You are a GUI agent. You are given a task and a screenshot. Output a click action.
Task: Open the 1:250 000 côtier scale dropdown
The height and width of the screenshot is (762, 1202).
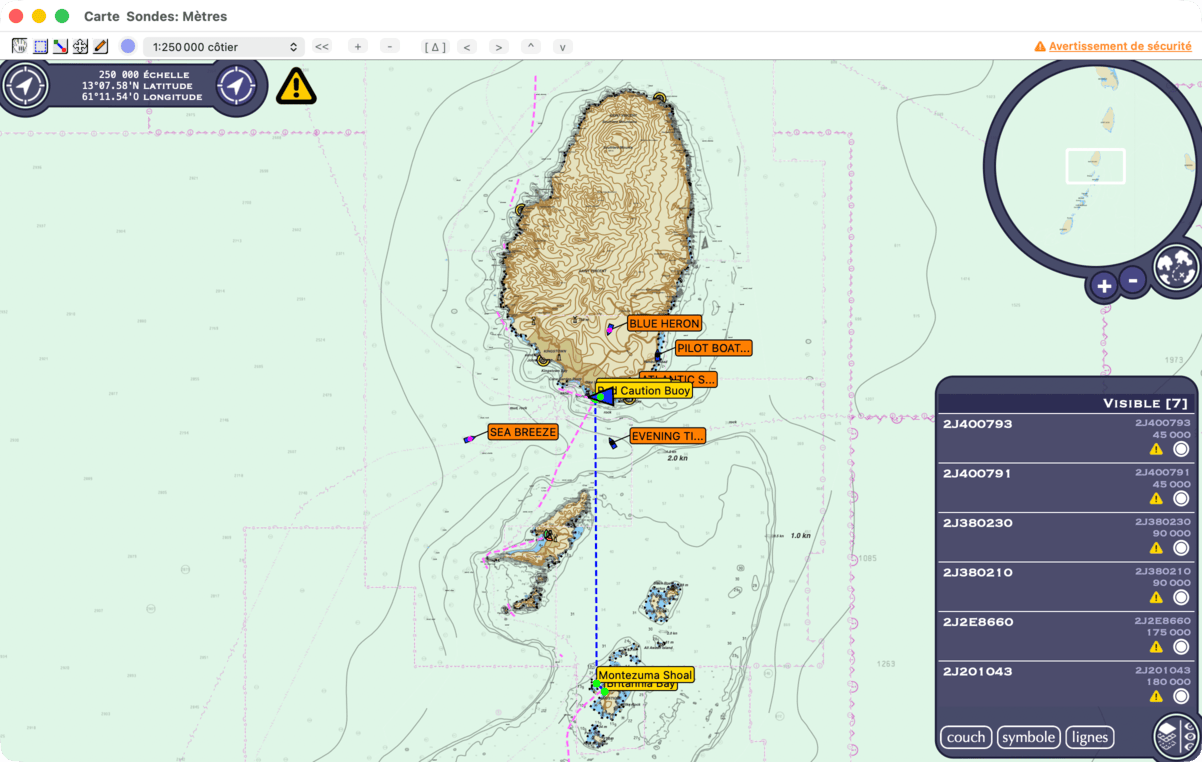pyautogui.click(x=224, y=47)
